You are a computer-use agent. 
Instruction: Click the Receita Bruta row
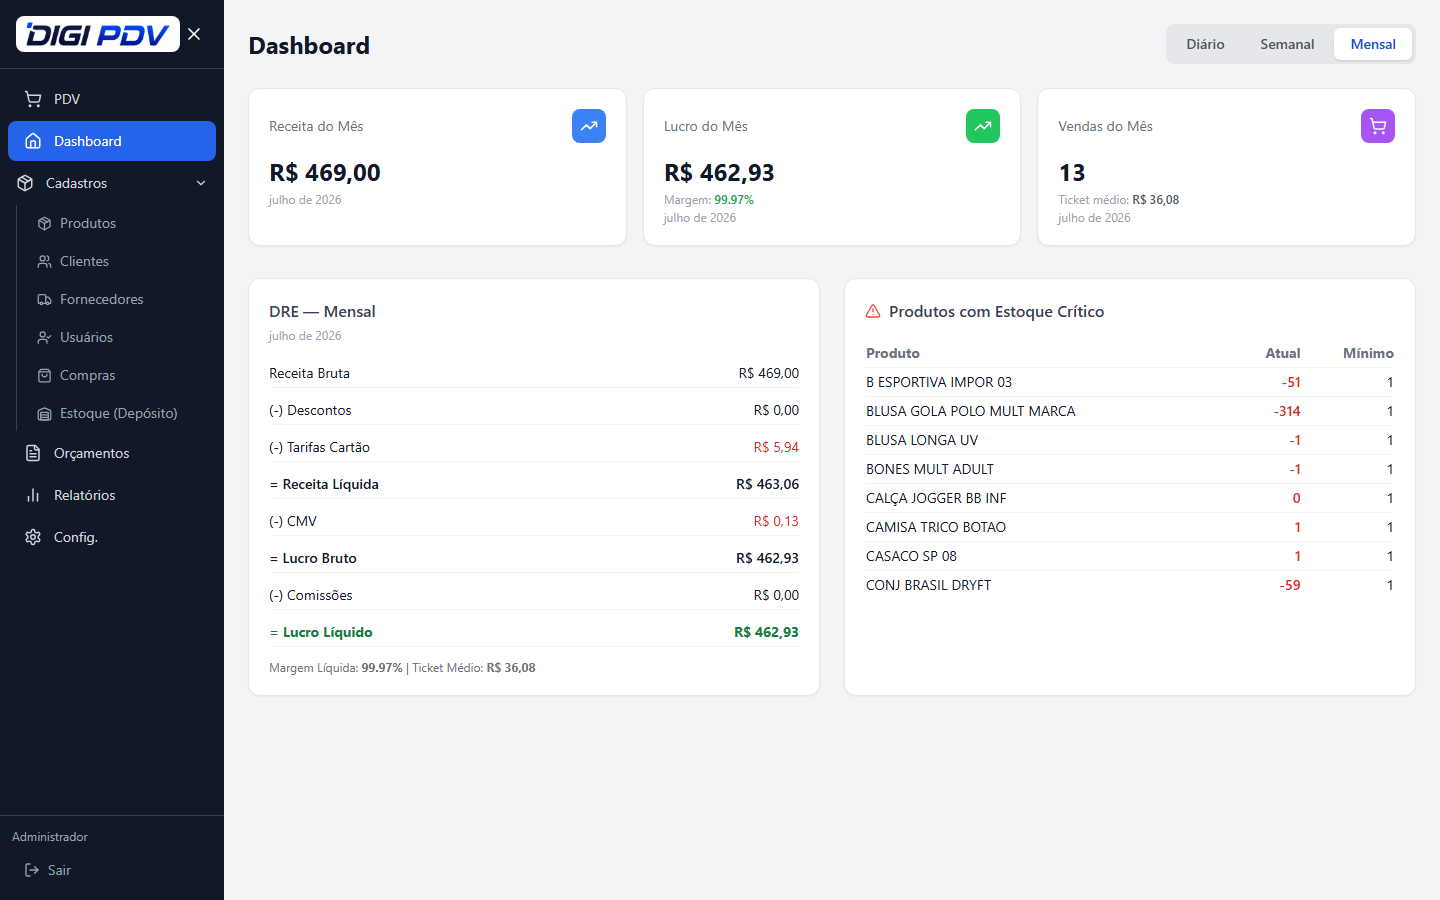coord(534,373)
